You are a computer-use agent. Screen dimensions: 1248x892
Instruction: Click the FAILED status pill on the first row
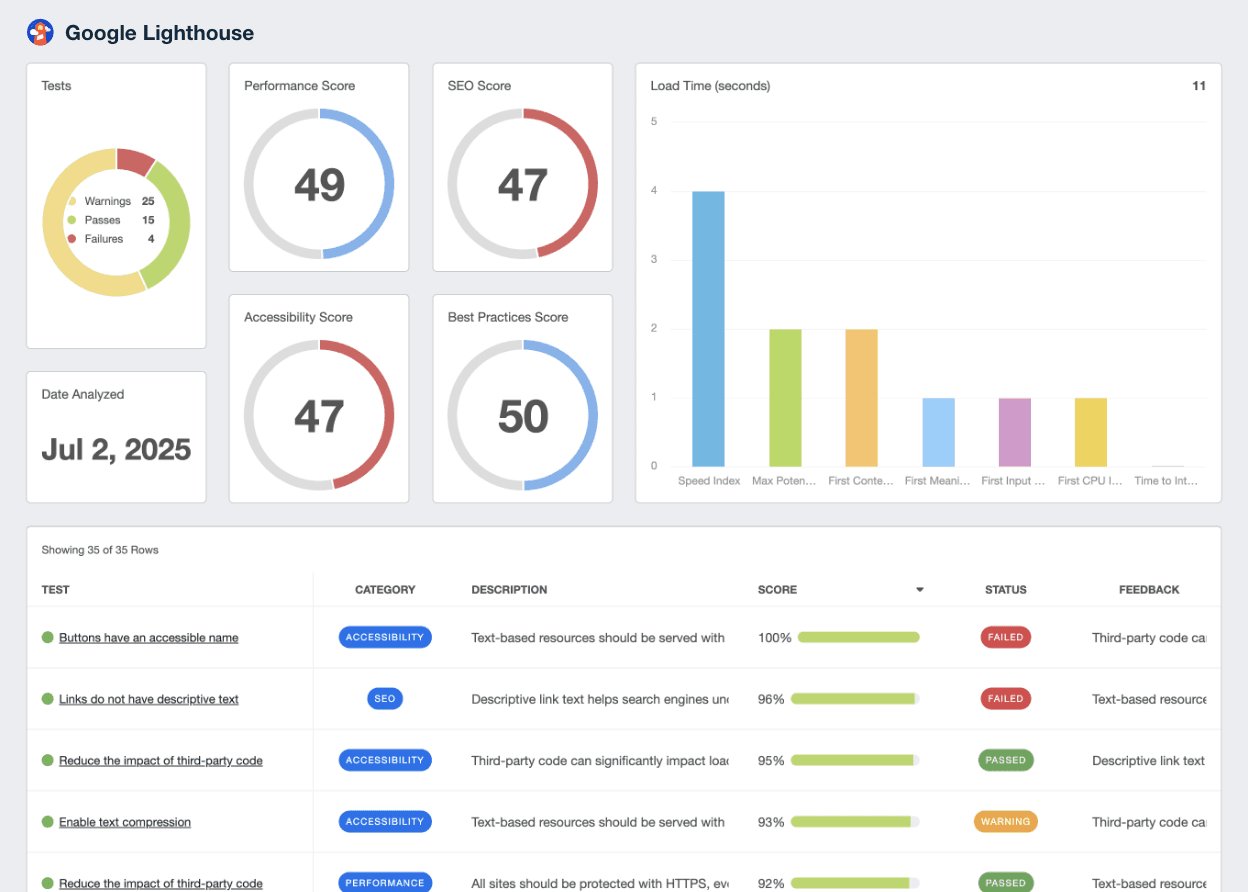(x=1005, y=637)
